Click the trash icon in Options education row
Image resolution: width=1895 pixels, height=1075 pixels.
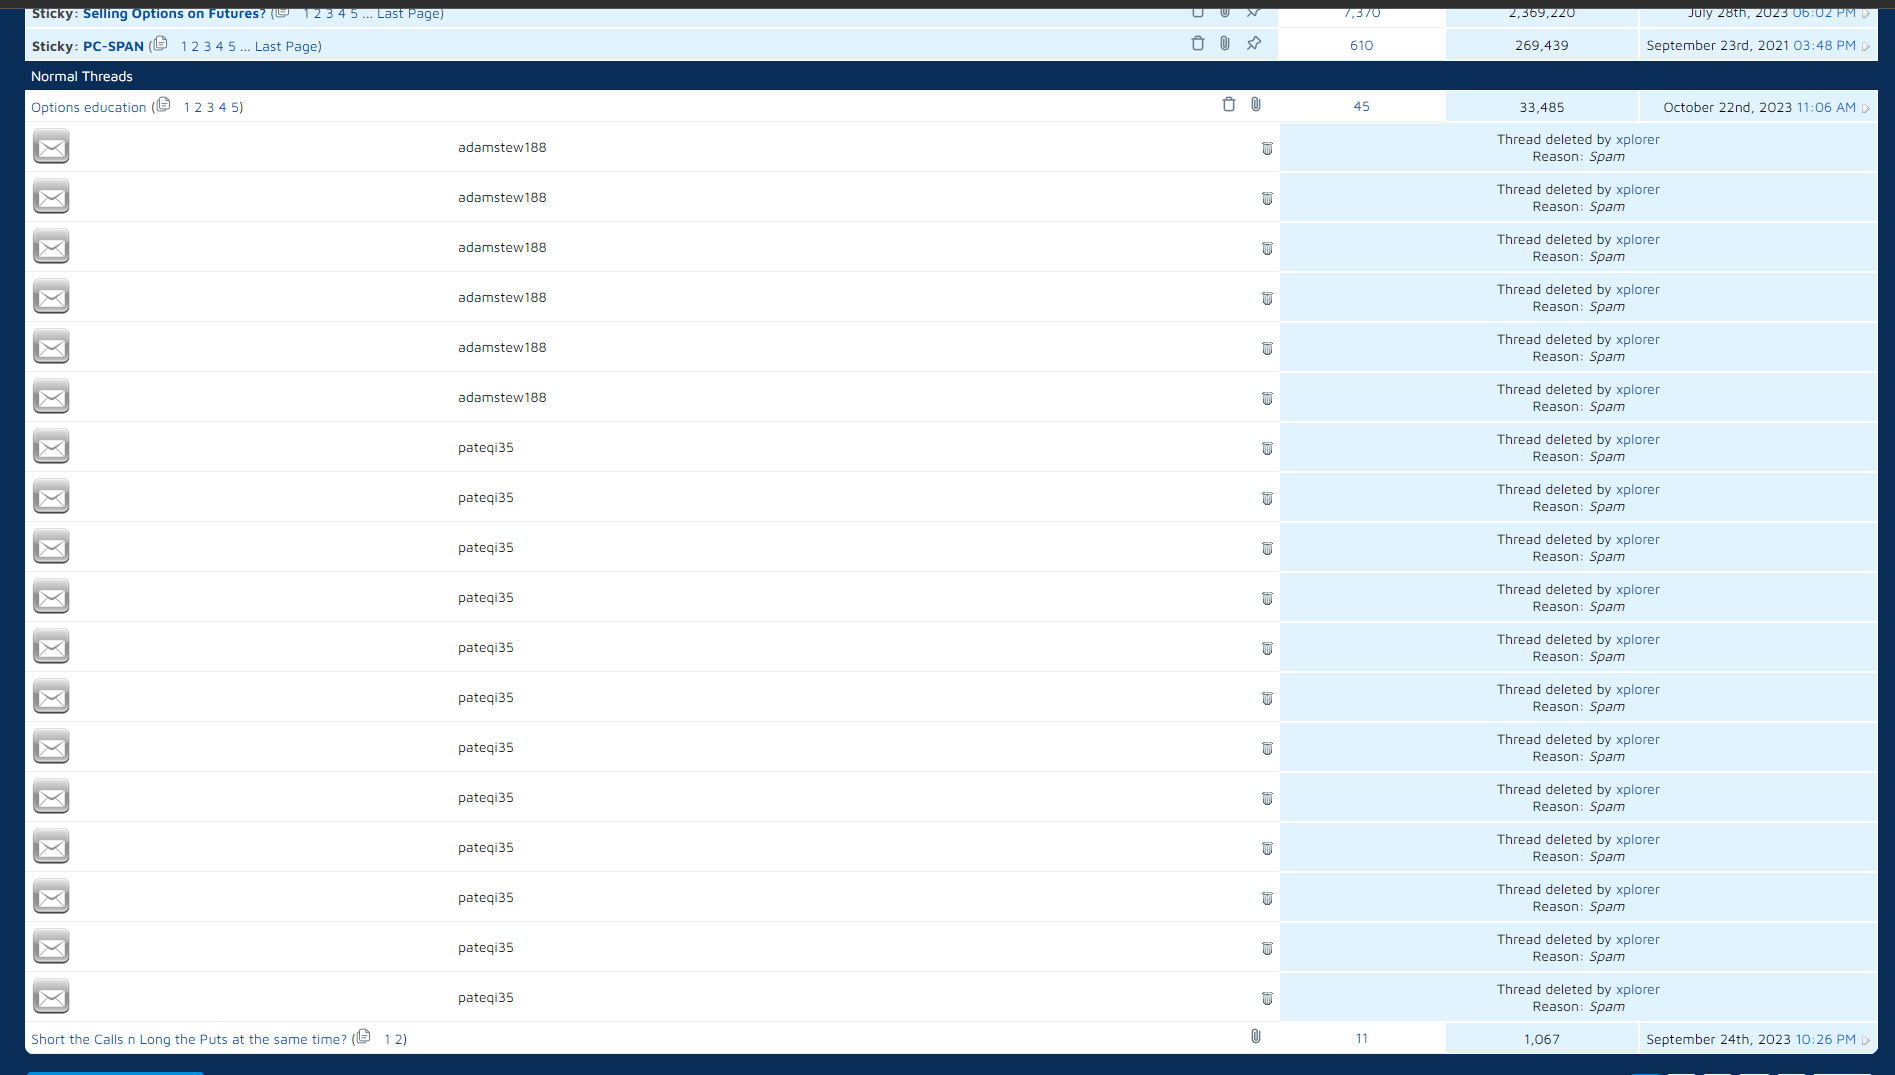pyautogui.click(x=1229, y=104)
